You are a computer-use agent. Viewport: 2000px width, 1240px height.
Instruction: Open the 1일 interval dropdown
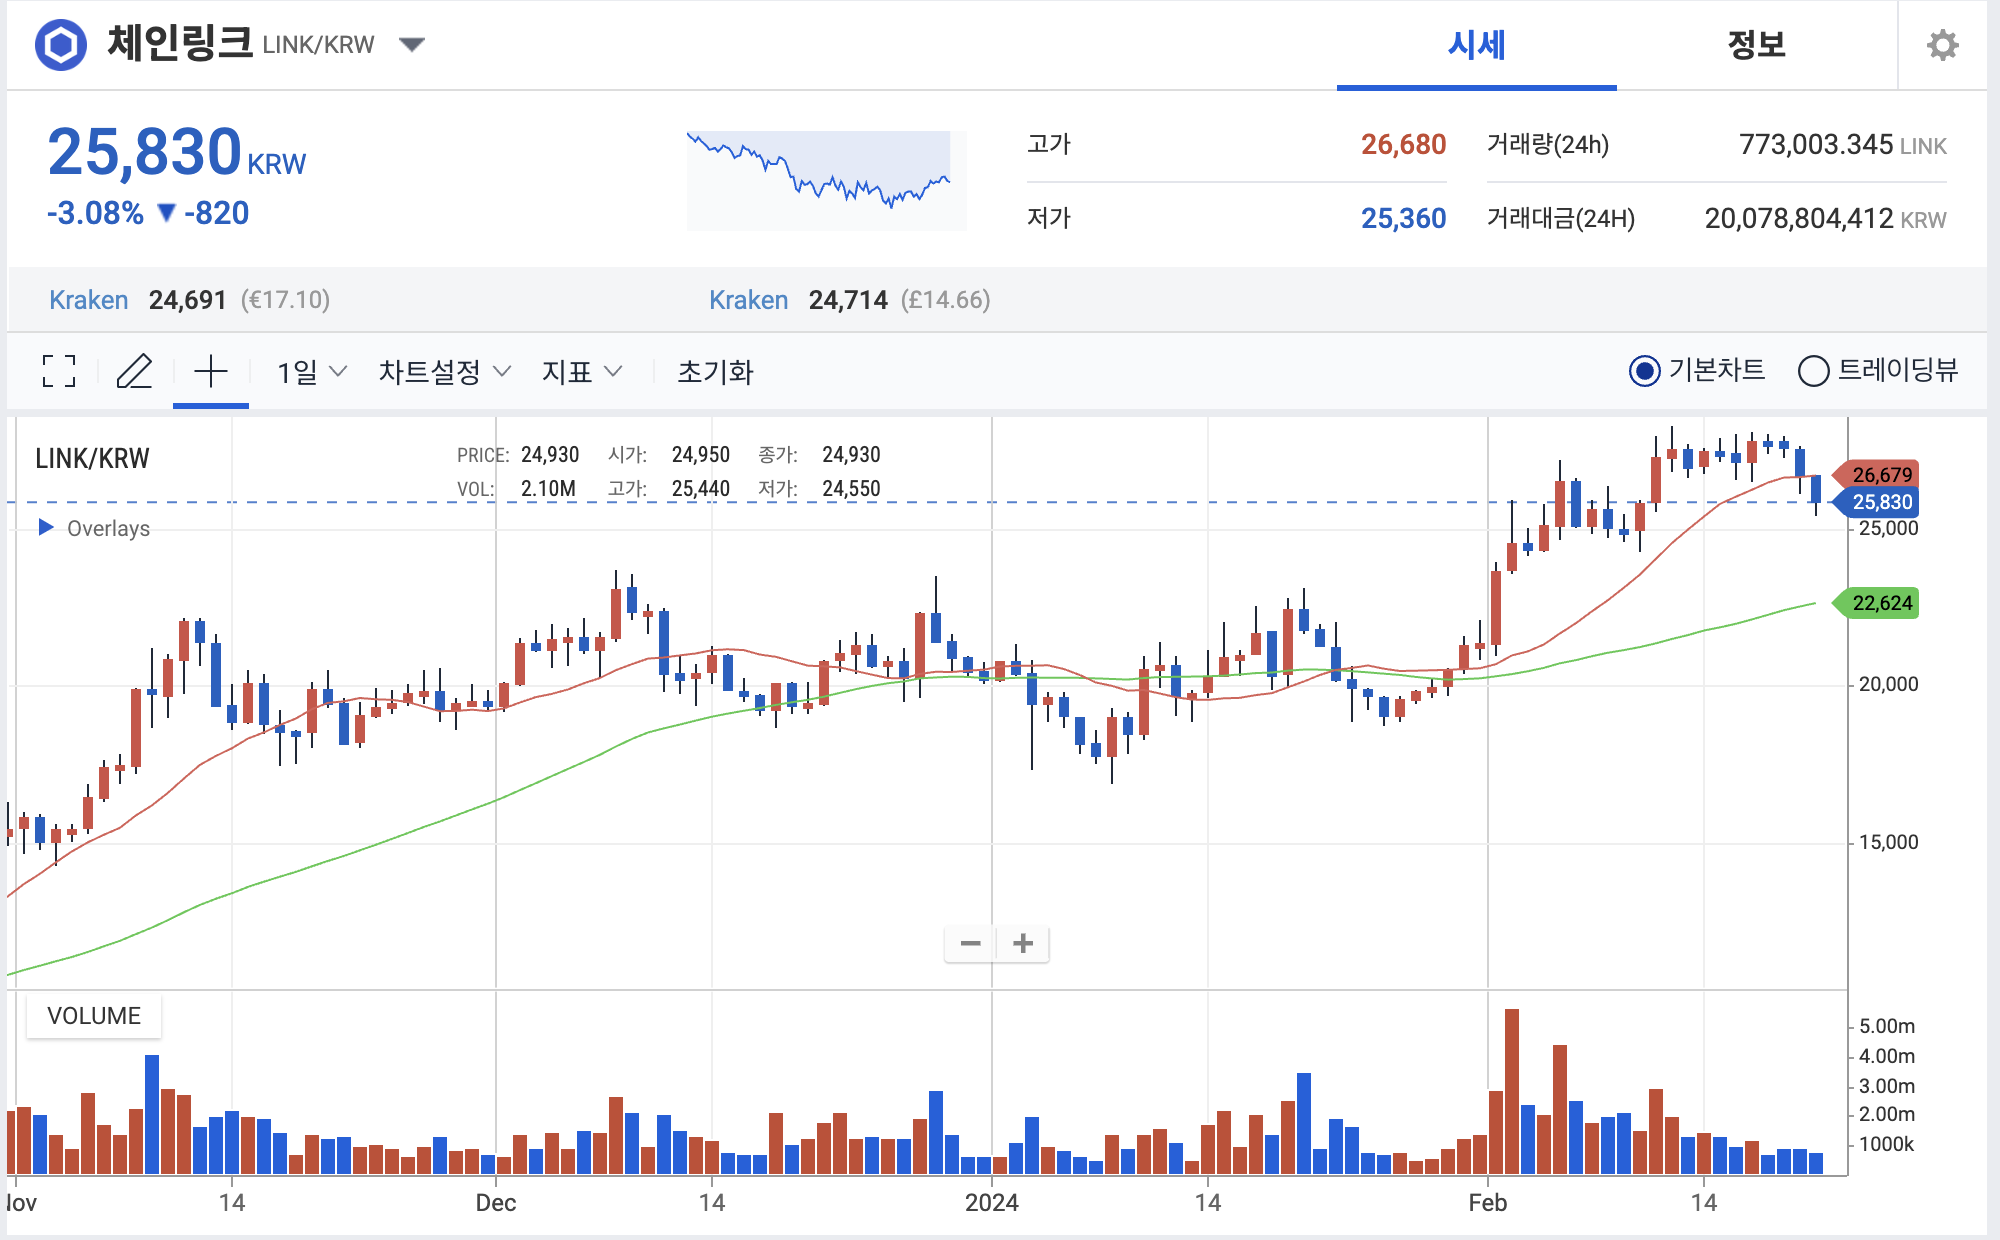pos(311,372)
